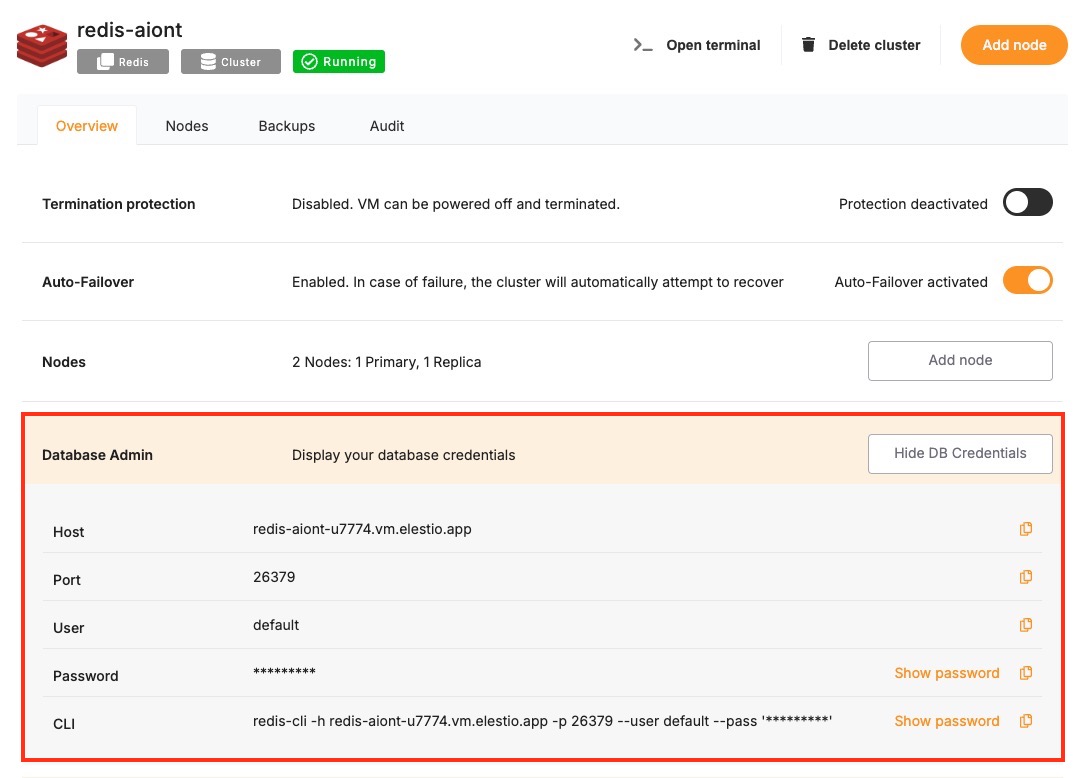Click the Redis cluster logo icon
Image resolution: width=1084 pixels, height=778 pixels.
(x=41, y=45)
